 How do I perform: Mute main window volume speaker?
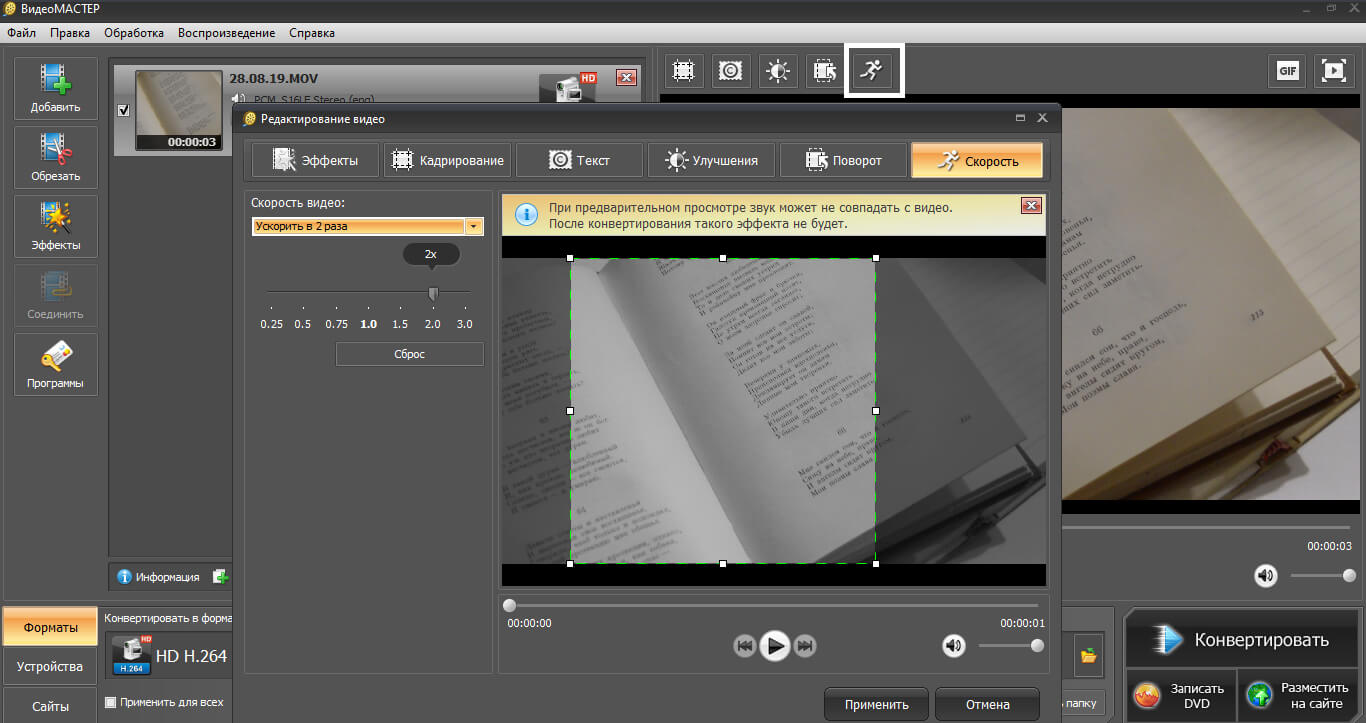coord(1267,575)
